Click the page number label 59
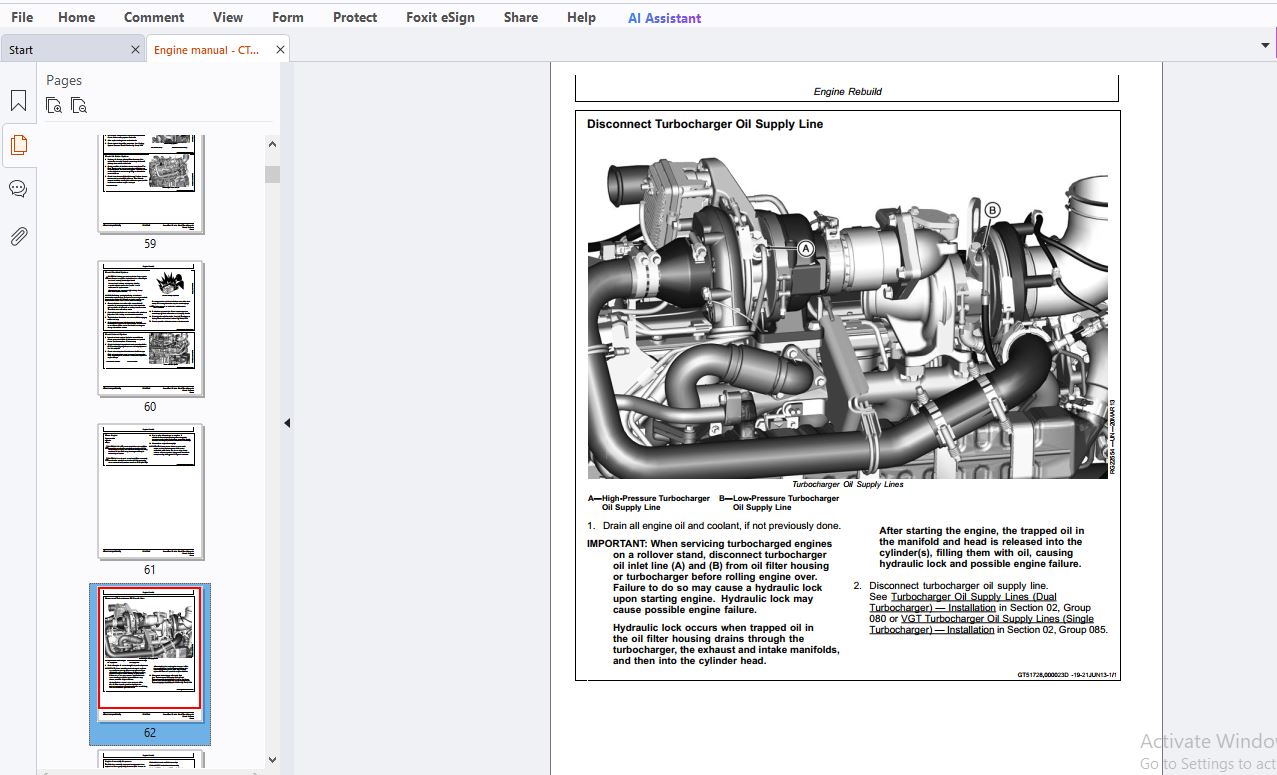Image resolution: width=1277 pixels, height=775 pixels. tap(150, 244)
